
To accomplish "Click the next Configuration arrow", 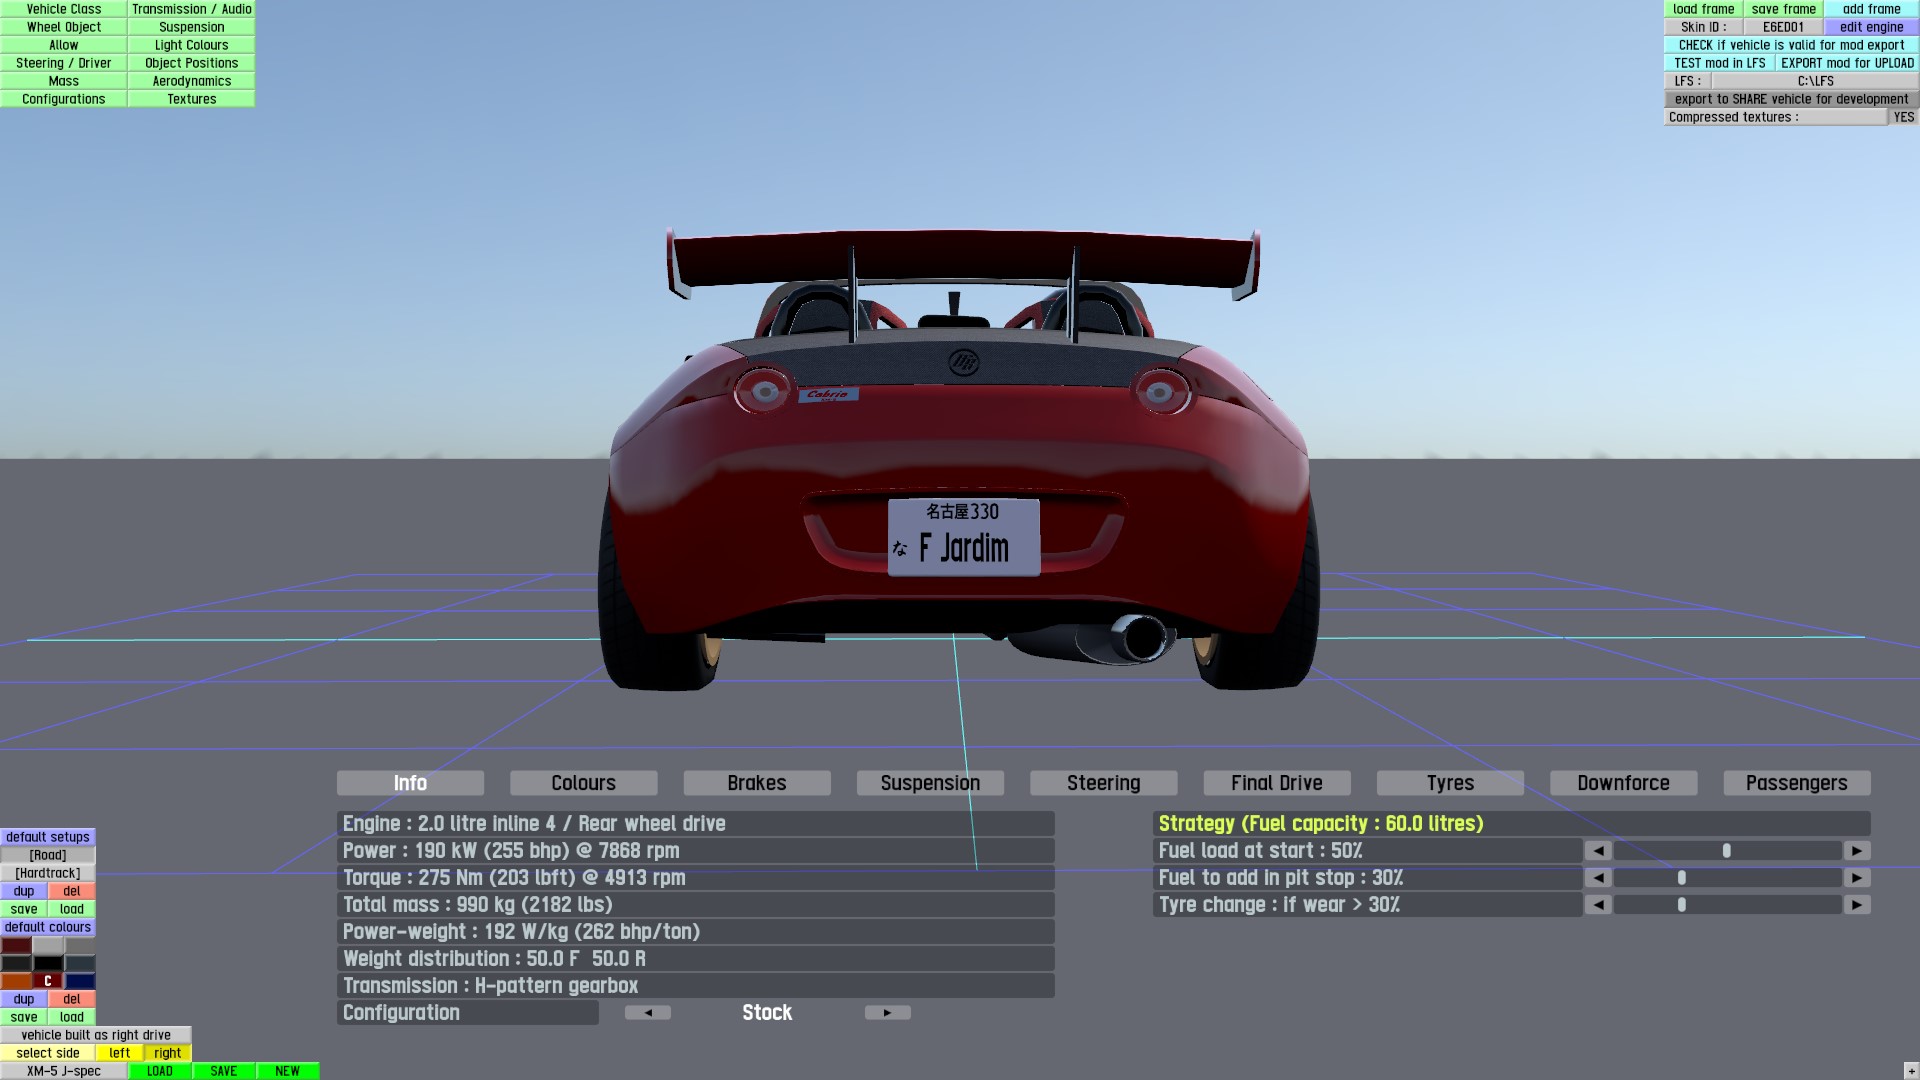I will pos(887,1013).
